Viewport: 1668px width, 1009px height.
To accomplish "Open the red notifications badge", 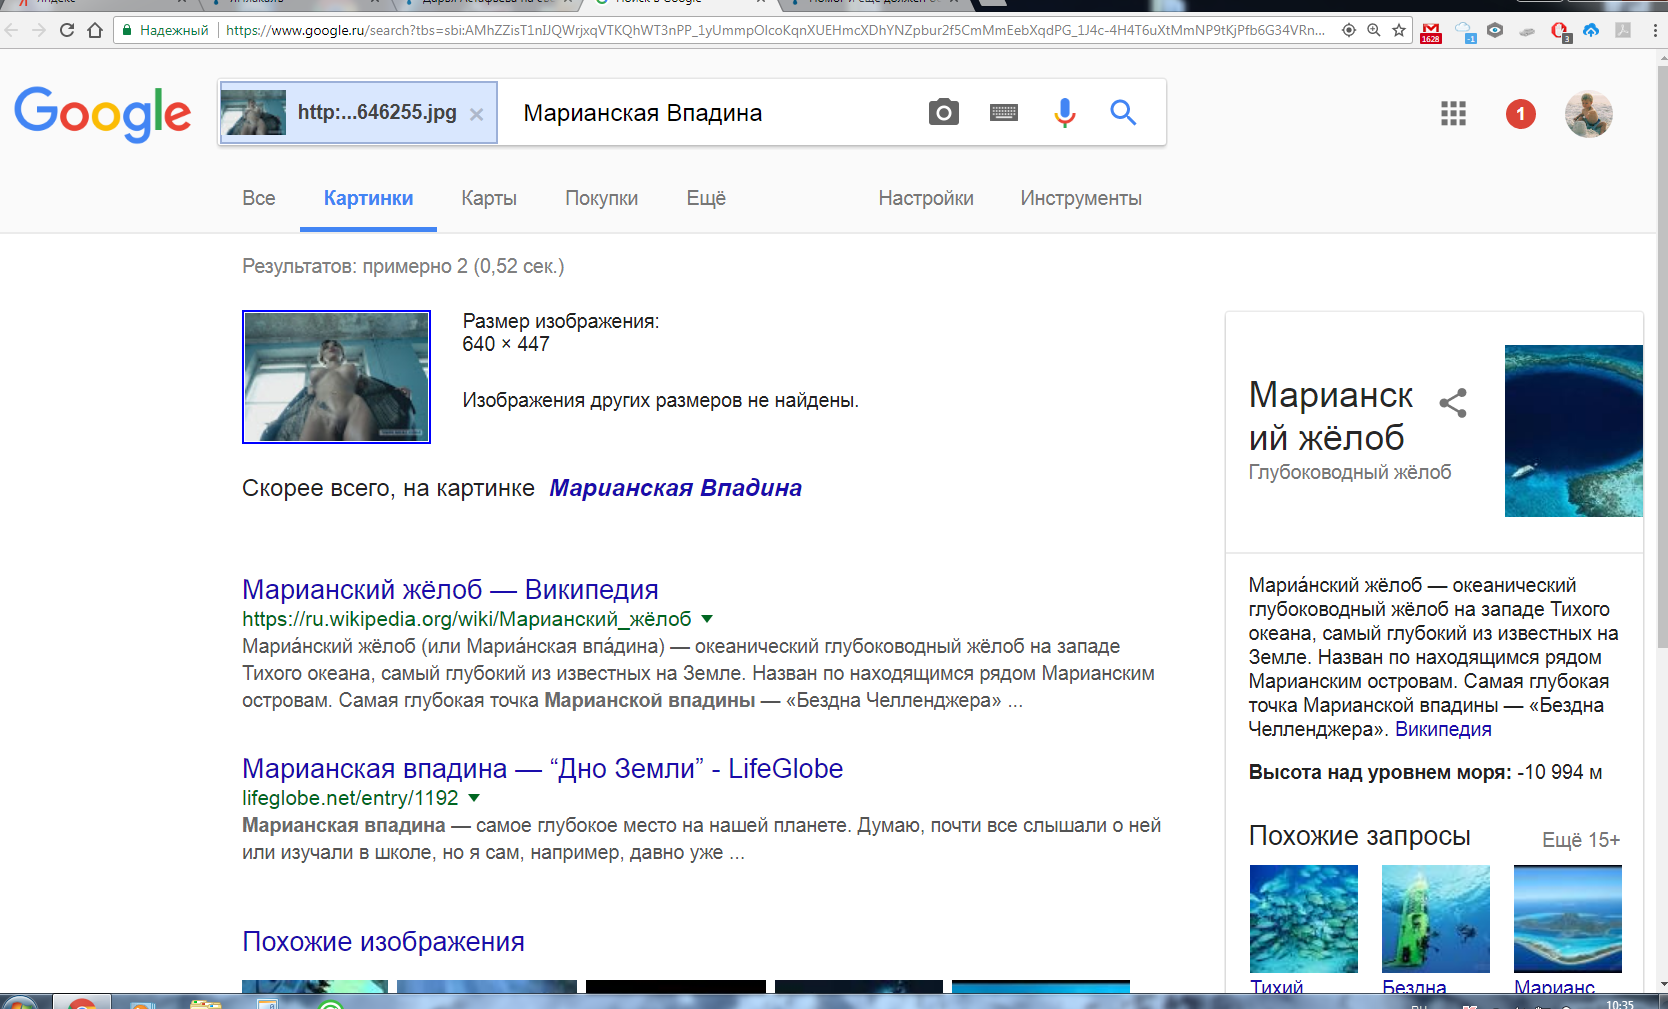I will pyautogui.click(x=1520, y=114).
